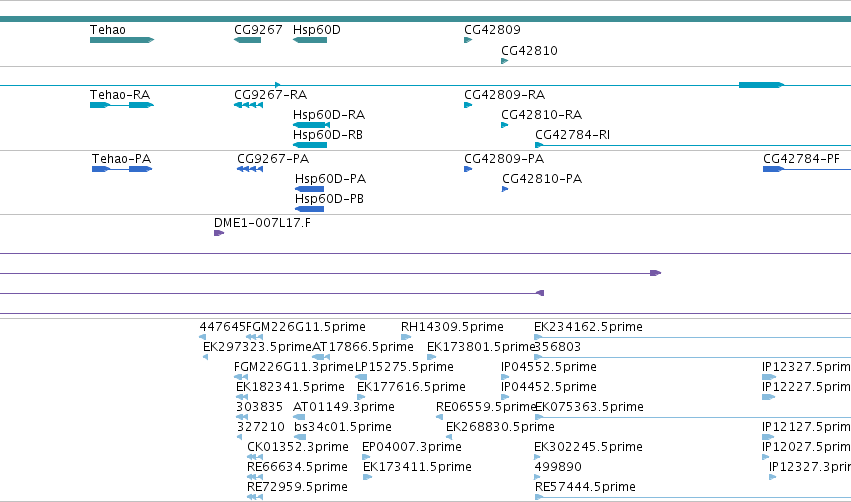The height and width of the screenshot is (502, 851).
Task: Click the CG9267 gene glyph
Action: pos(247,40)
